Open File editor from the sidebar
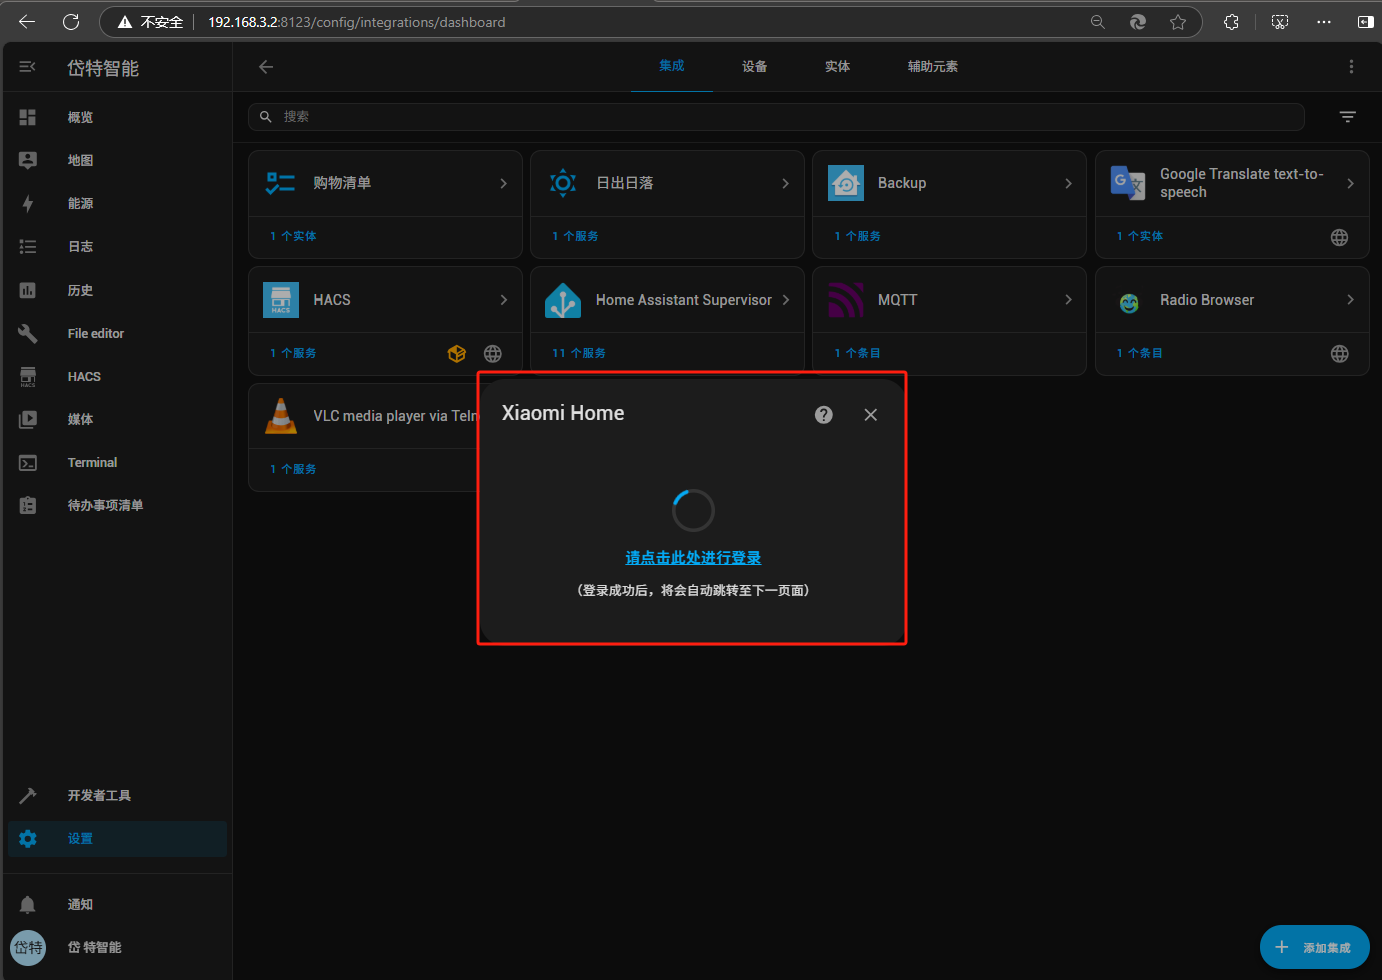Screen dimensions: 1382x980 point(95,334)
